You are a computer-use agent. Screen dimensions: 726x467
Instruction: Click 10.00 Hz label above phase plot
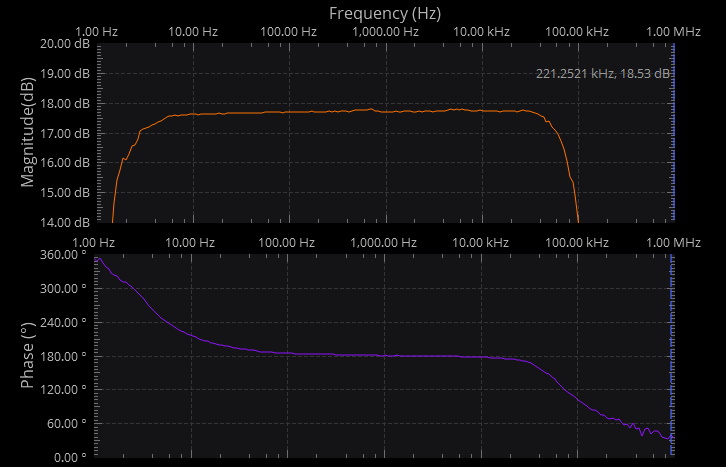point(190,243)
